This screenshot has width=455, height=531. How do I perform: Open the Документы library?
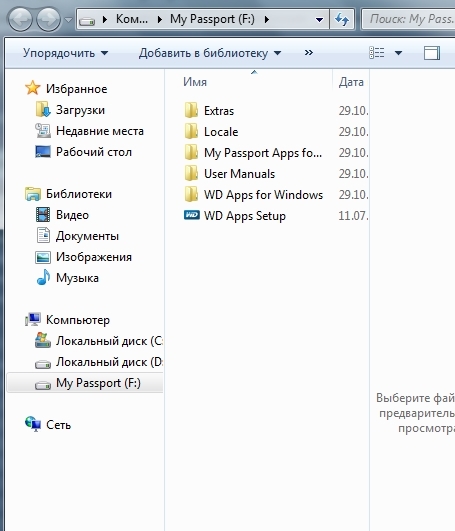coord(87,236)
